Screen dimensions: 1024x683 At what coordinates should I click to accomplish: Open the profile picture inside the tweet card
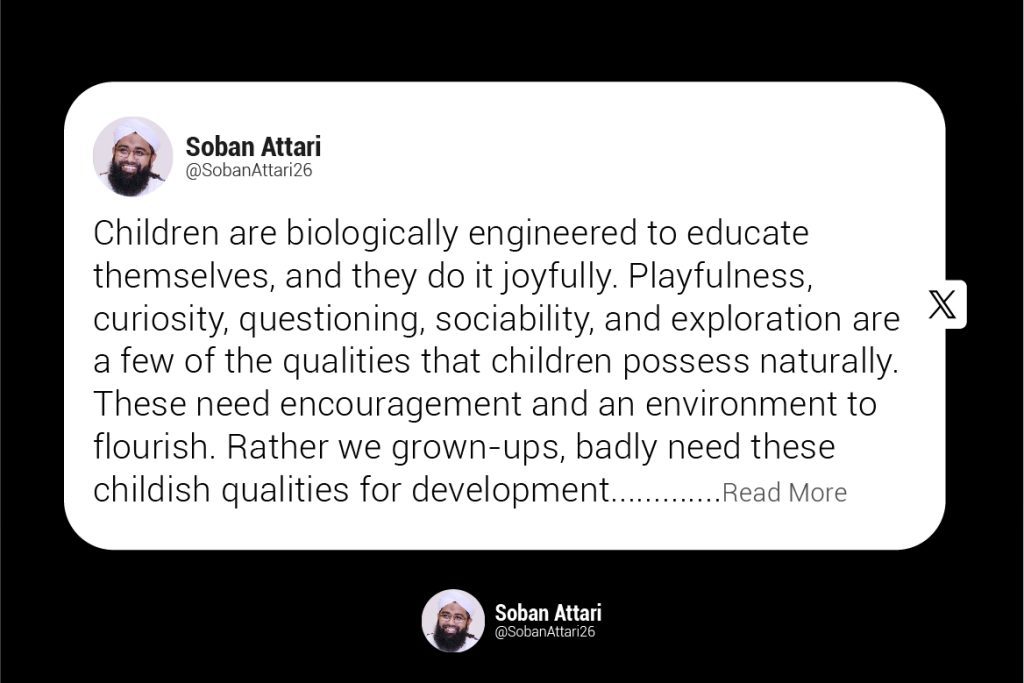(133, 157)
